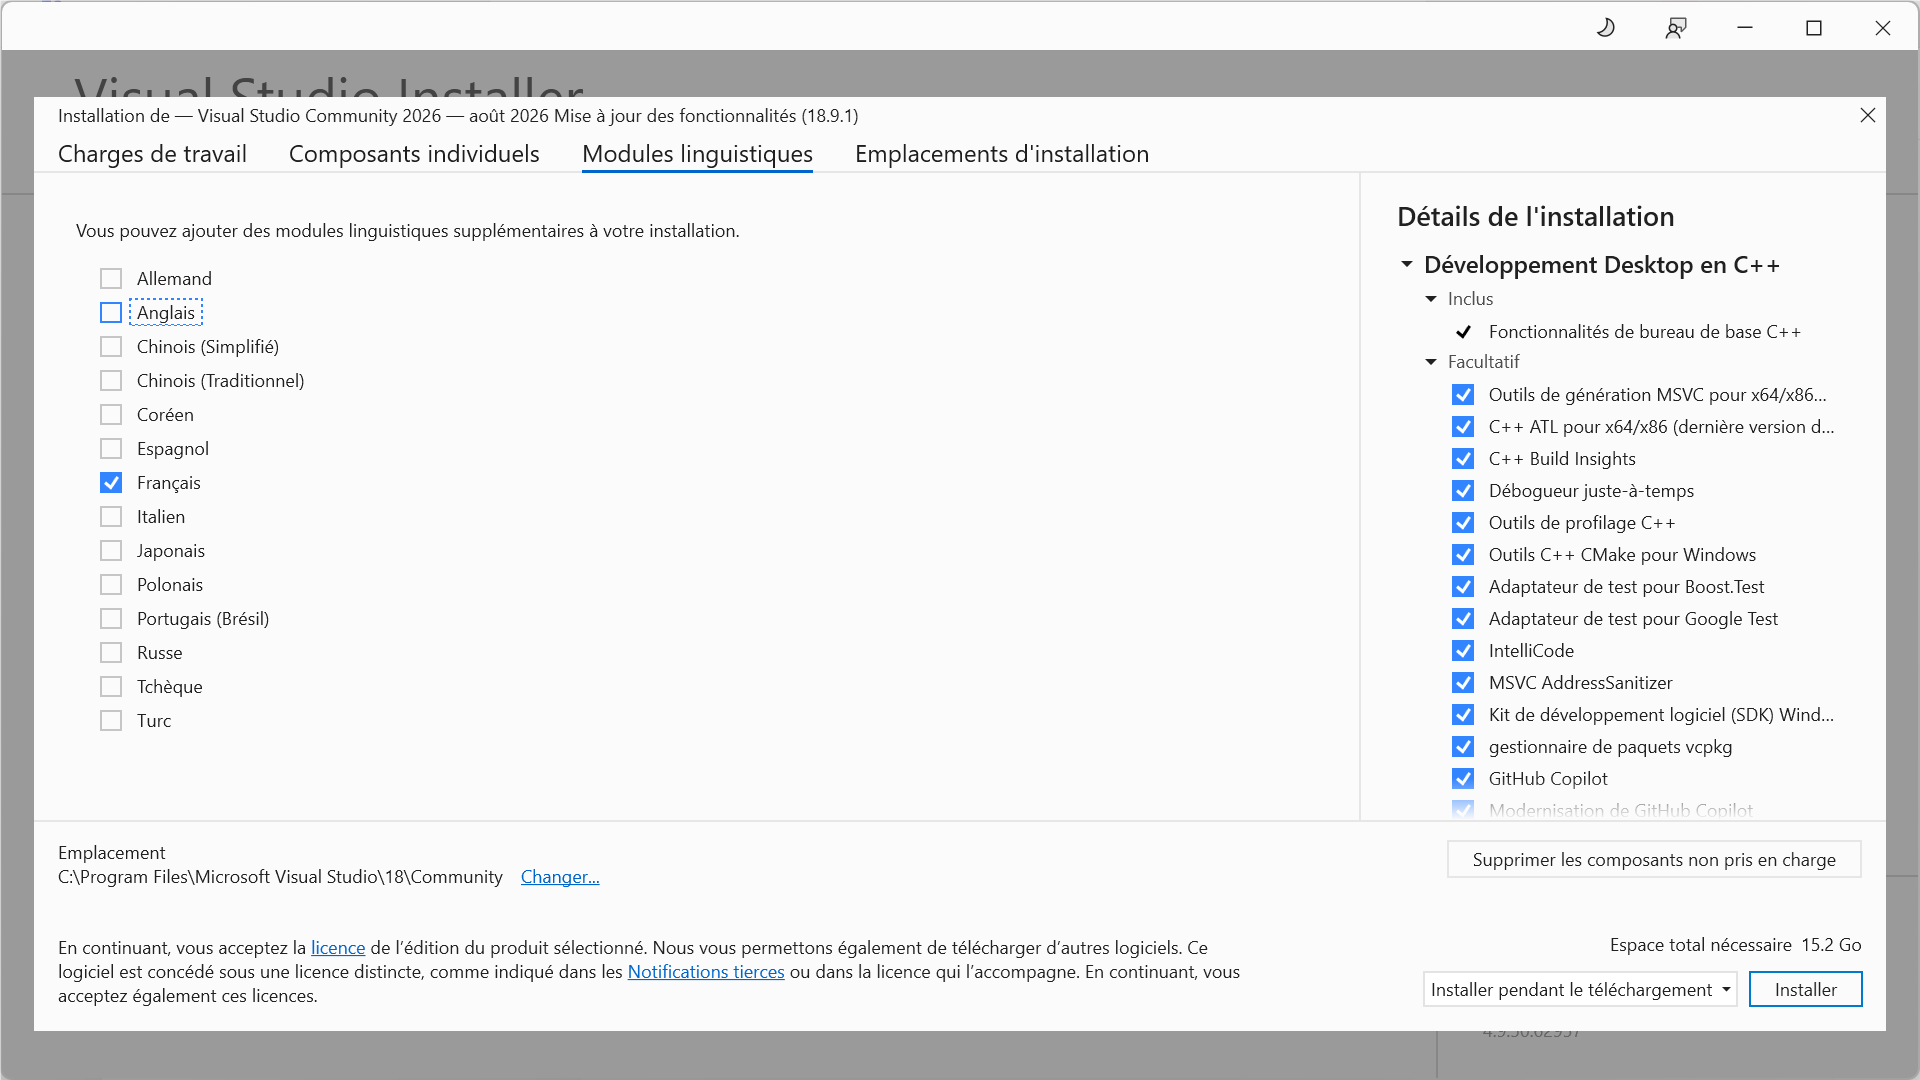The image size is (1920, 1080).
Task: Uncheck Outils de profilage C++
Action: (1463, 523)
